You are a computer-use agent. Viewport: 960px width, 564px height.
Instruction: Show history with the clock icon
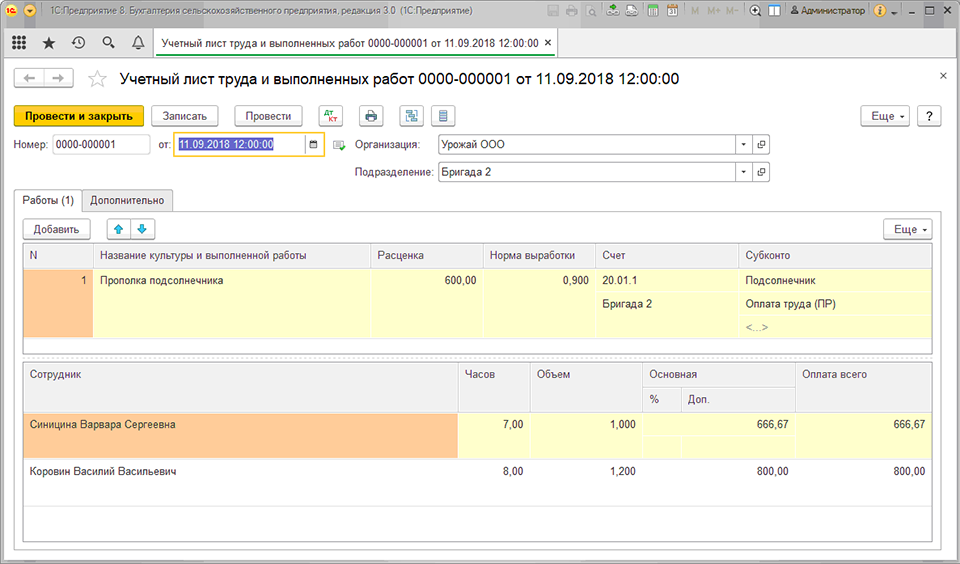coord(78,43)
